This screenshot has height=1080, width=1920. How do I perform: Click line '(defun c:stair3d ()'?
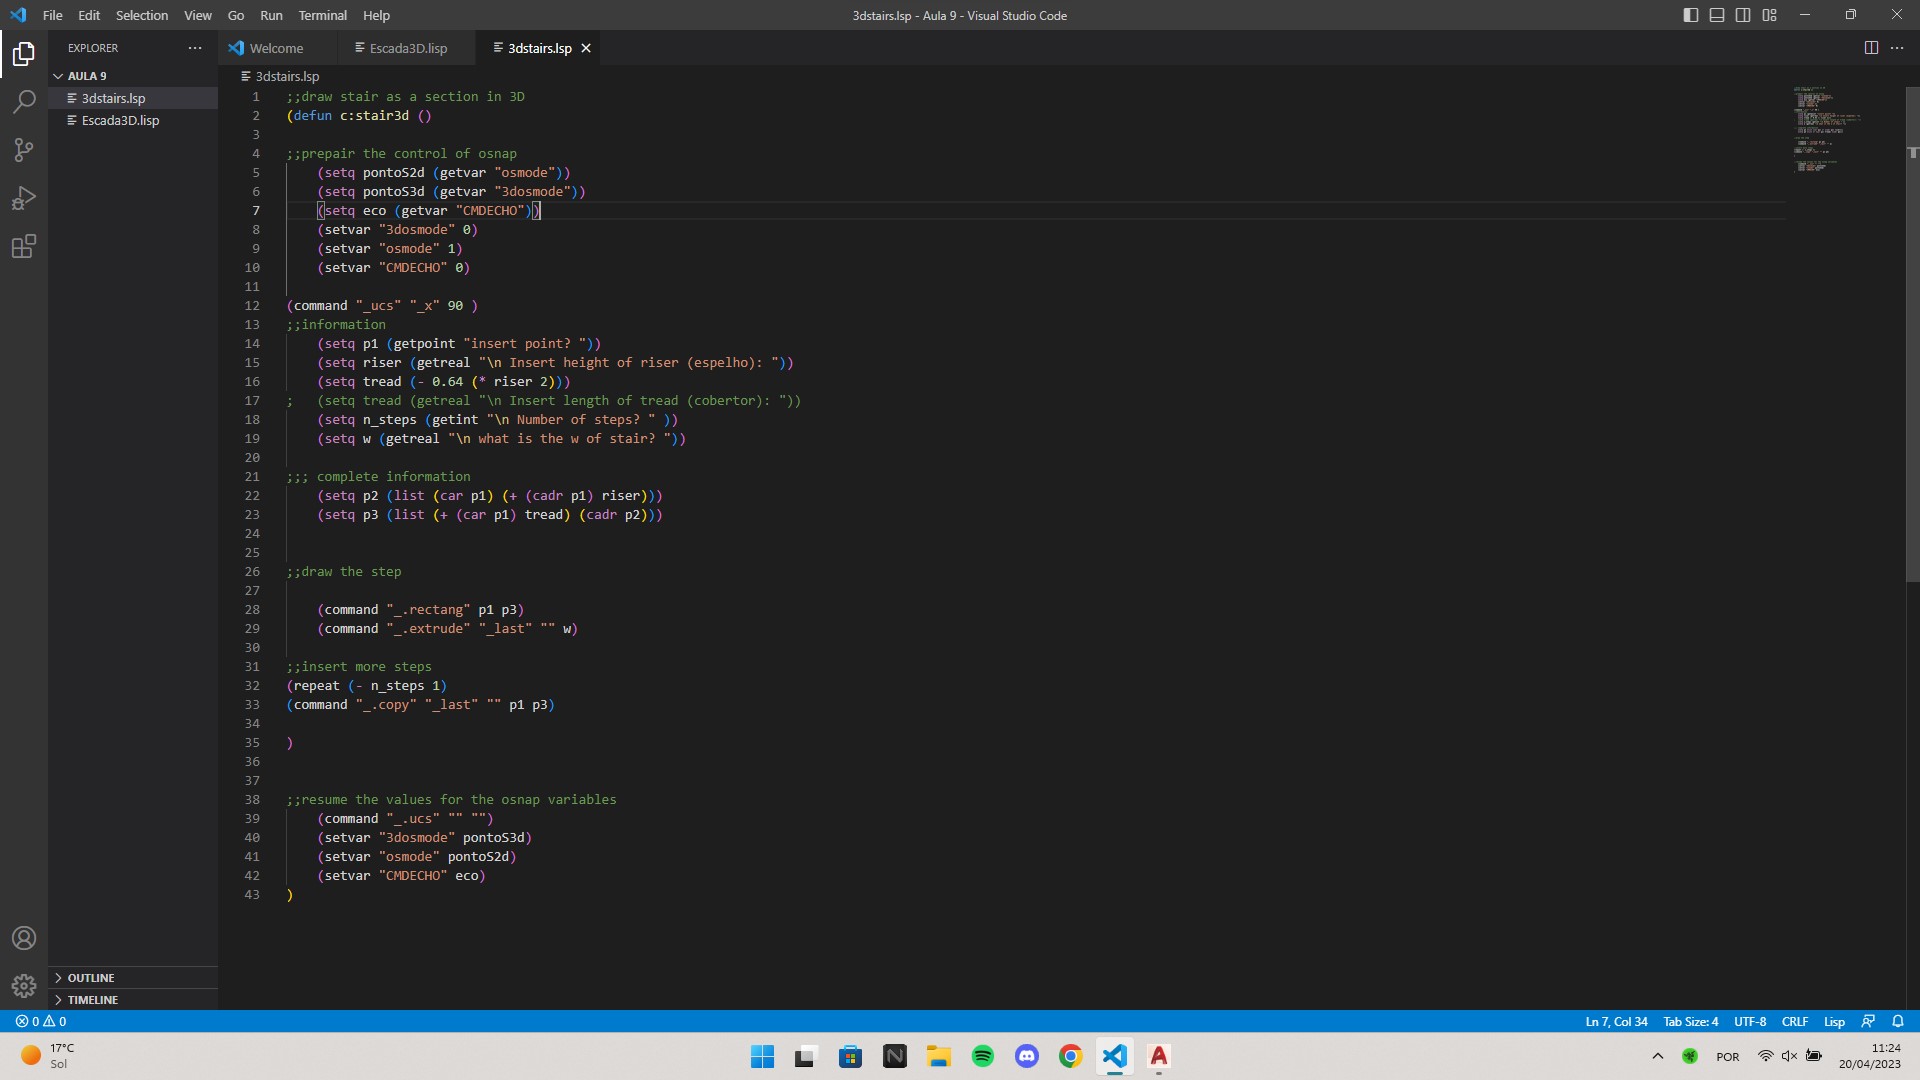359,115
